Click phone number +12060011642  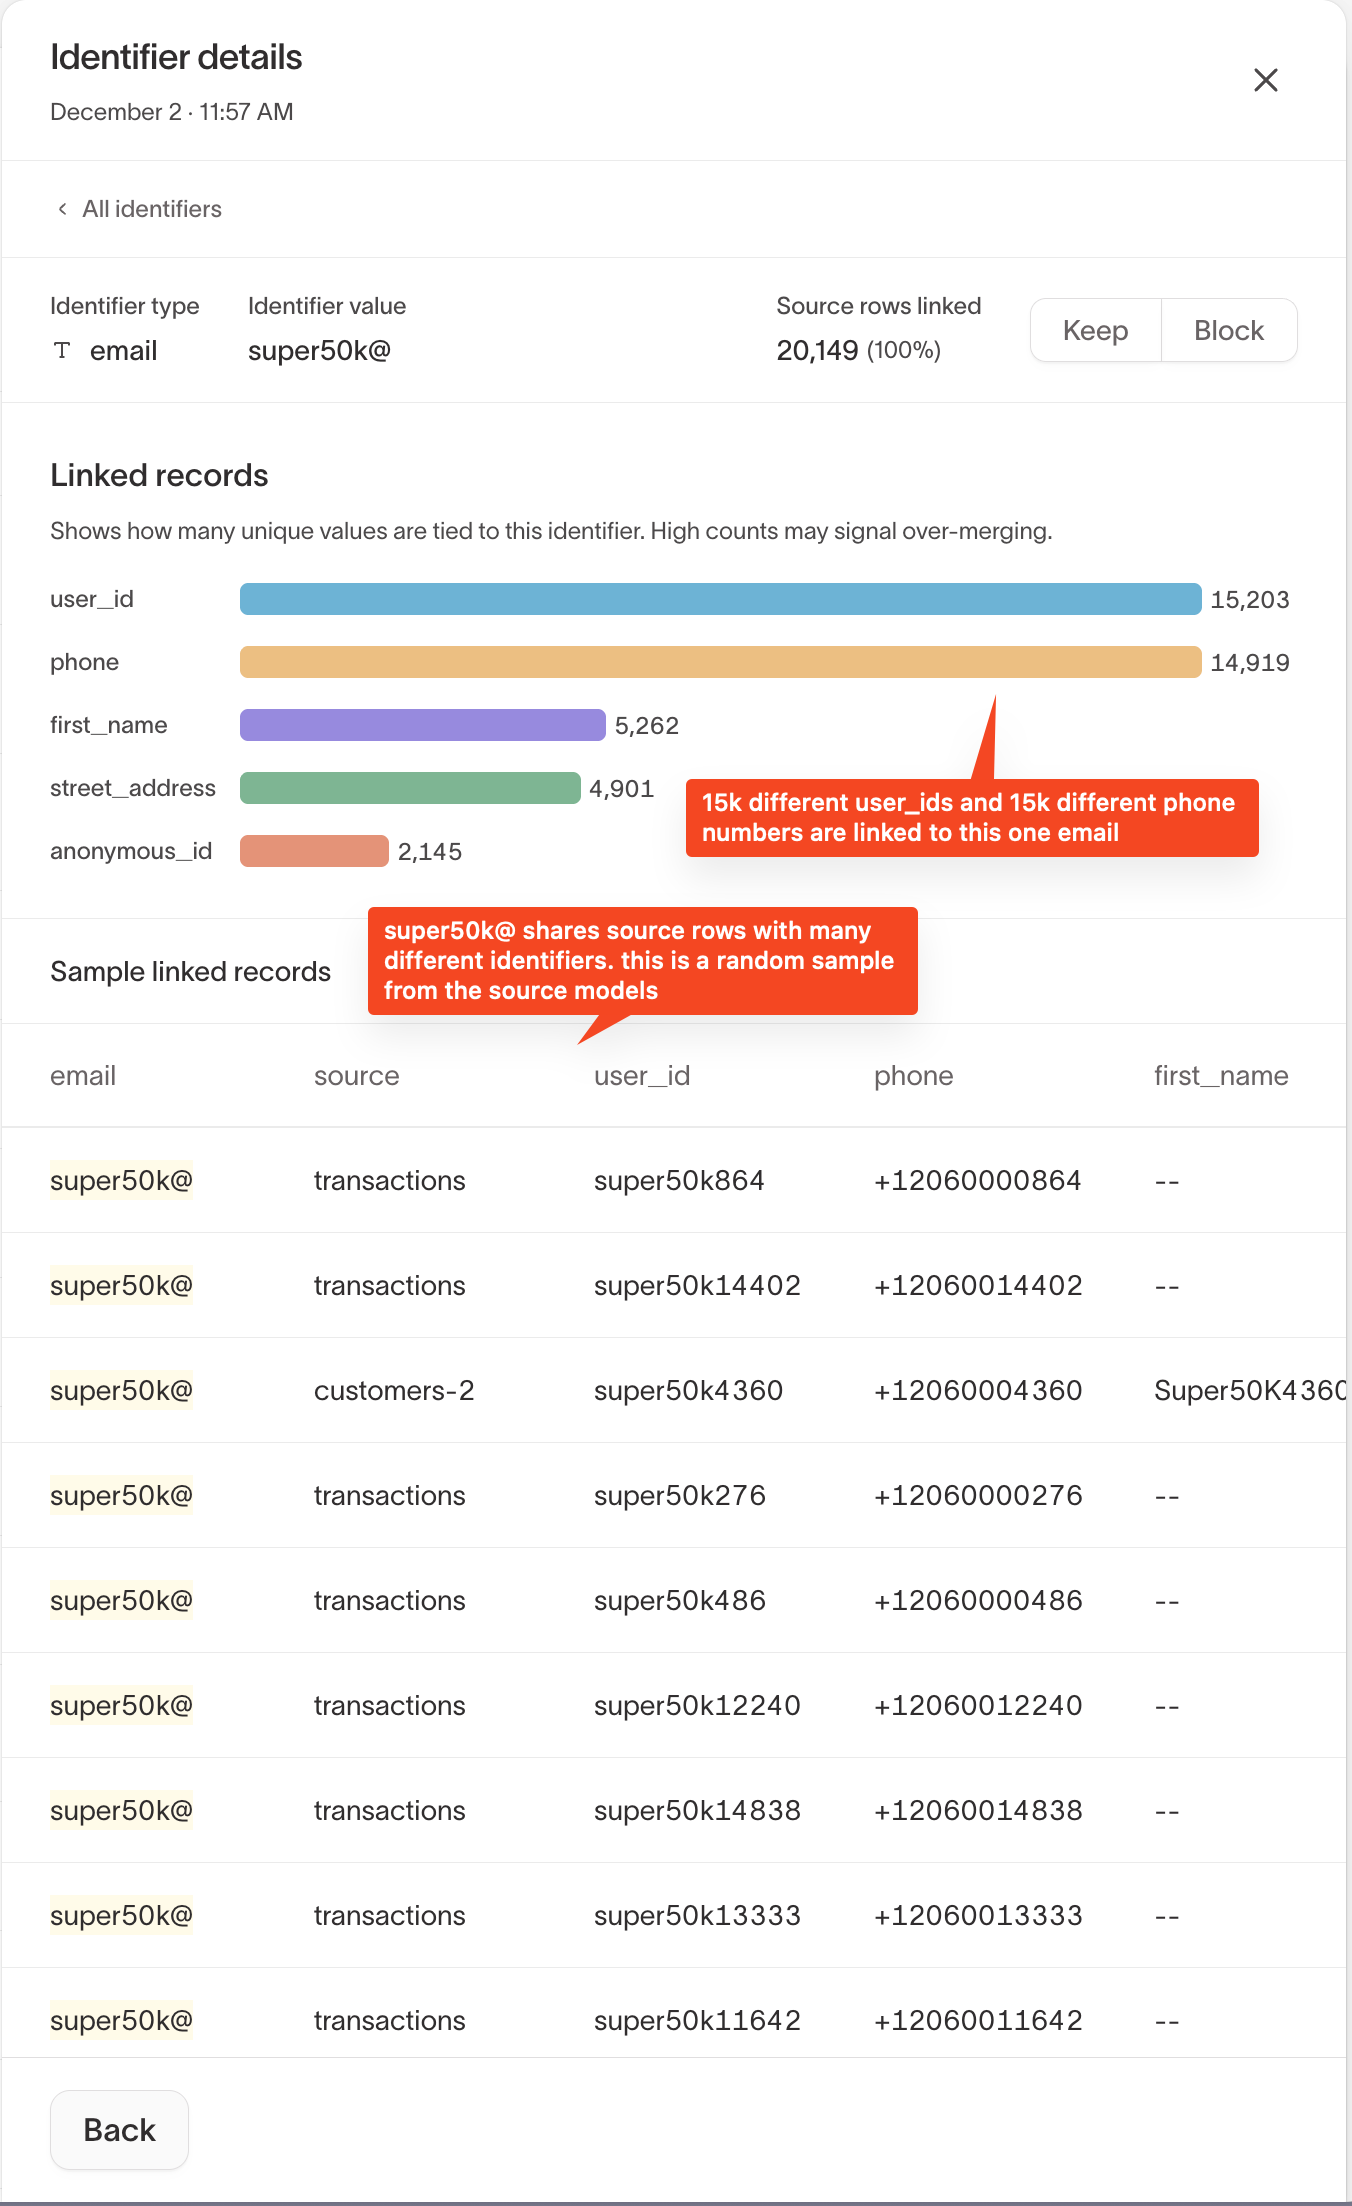tap(978, 2021)
